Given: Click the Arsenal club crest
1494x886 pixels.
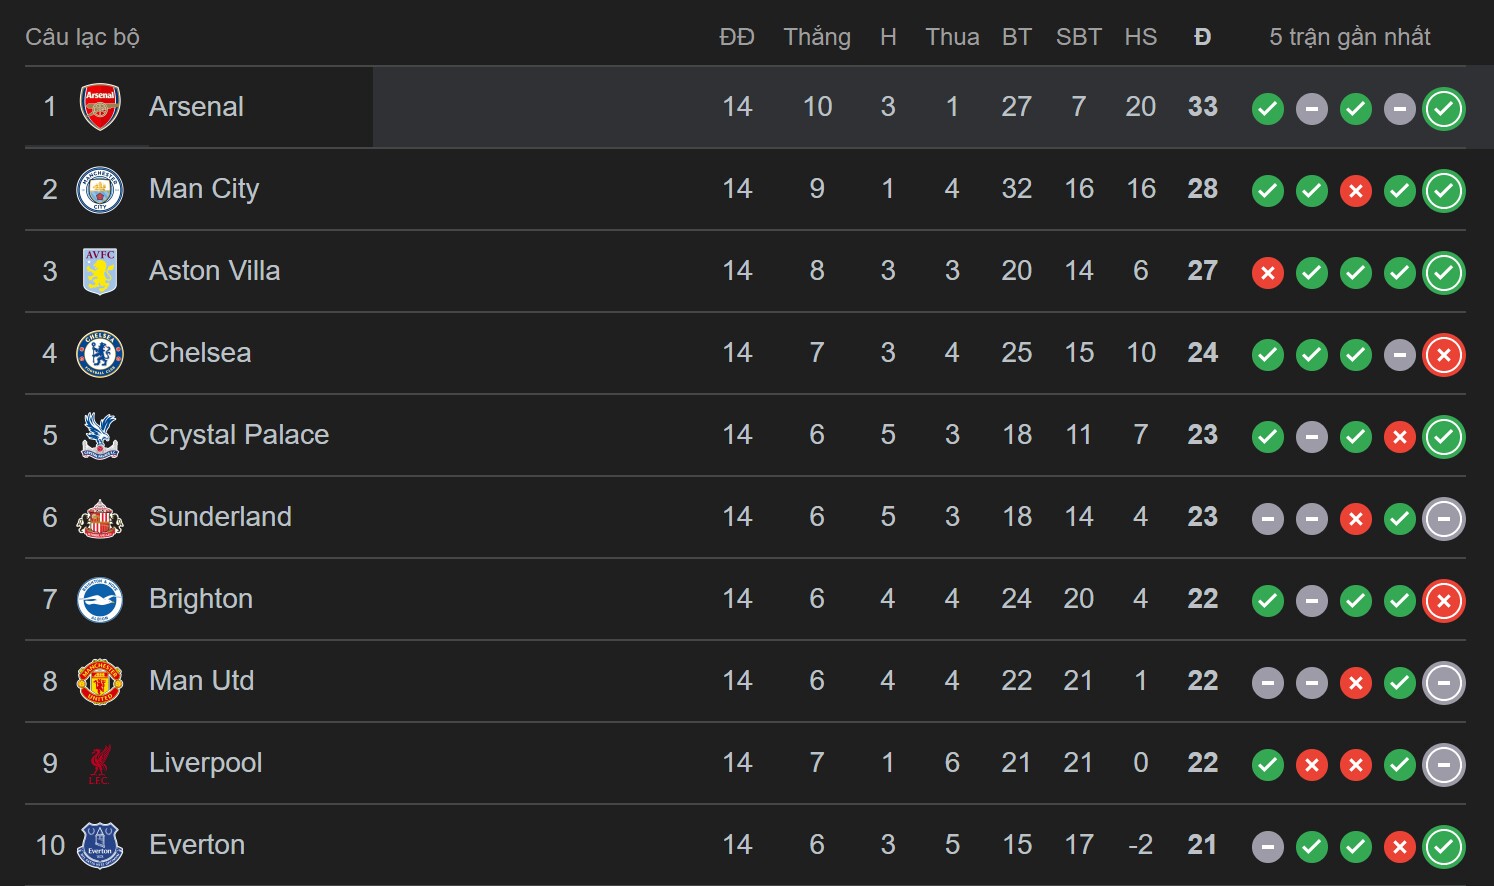Looking at the screenshot, I should 100,107.
